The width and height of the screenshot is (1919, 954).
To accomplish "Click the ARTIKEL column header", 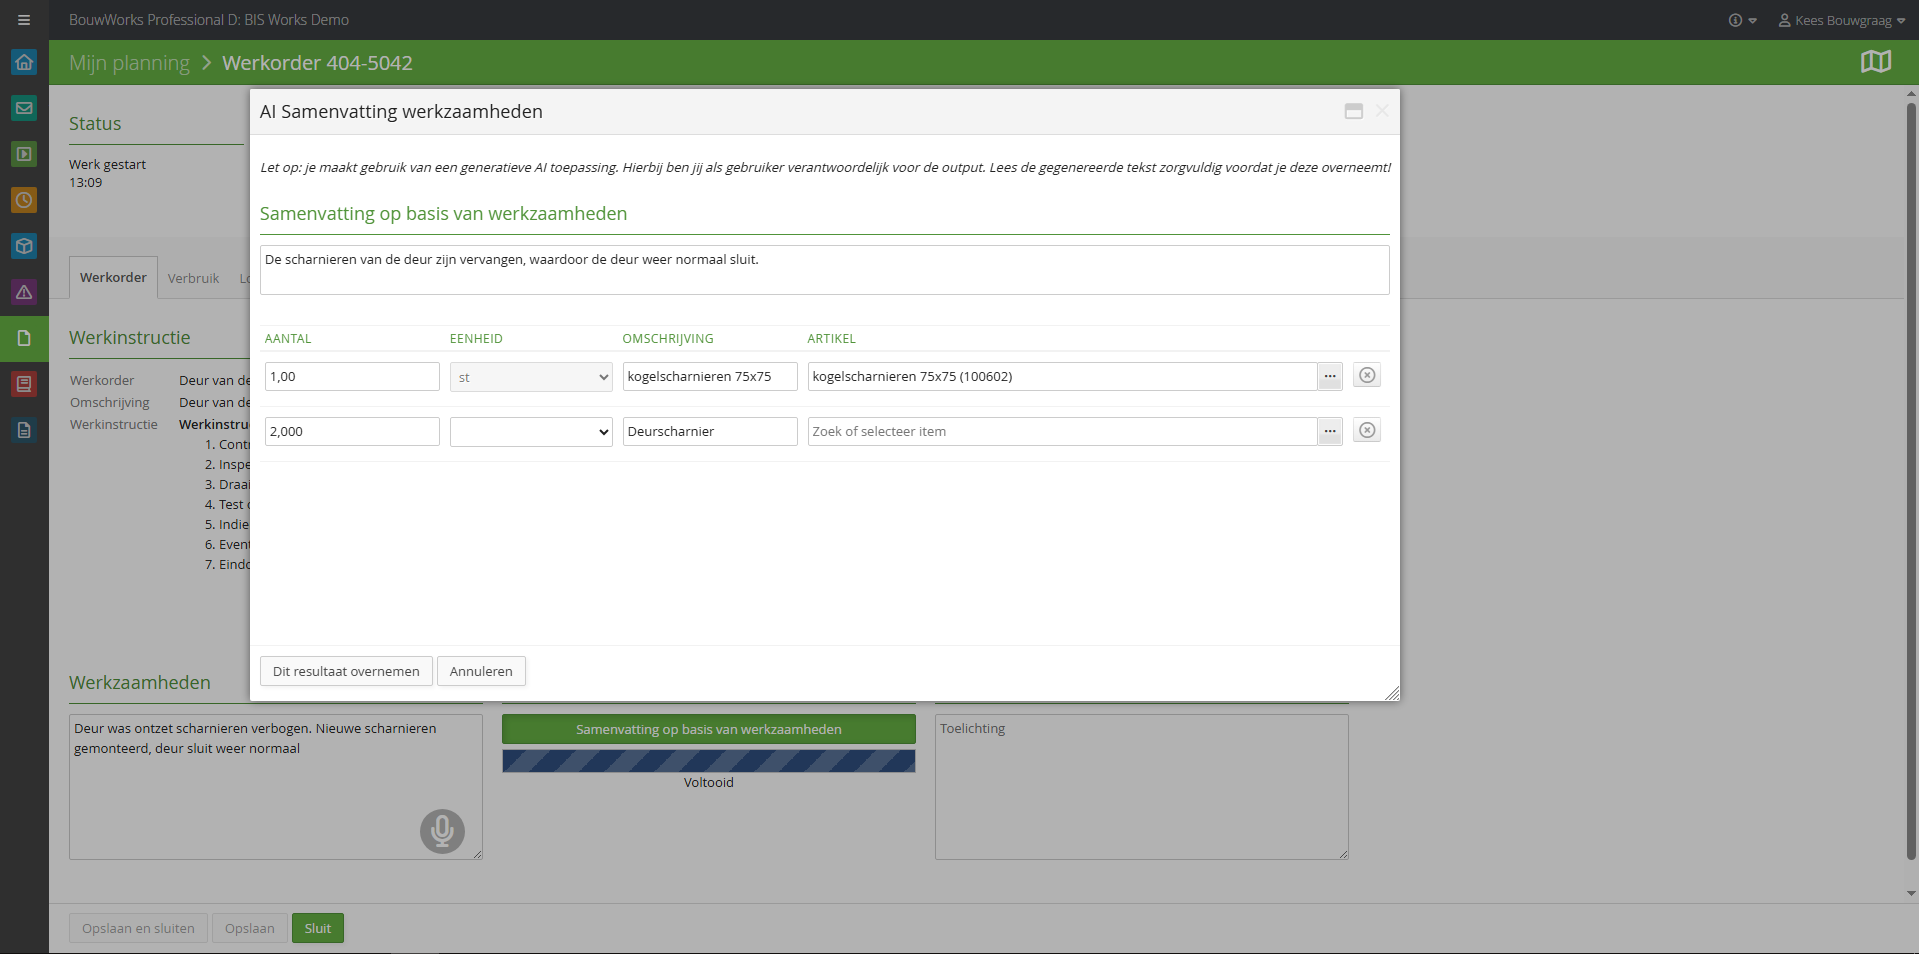I will (832, 339).
